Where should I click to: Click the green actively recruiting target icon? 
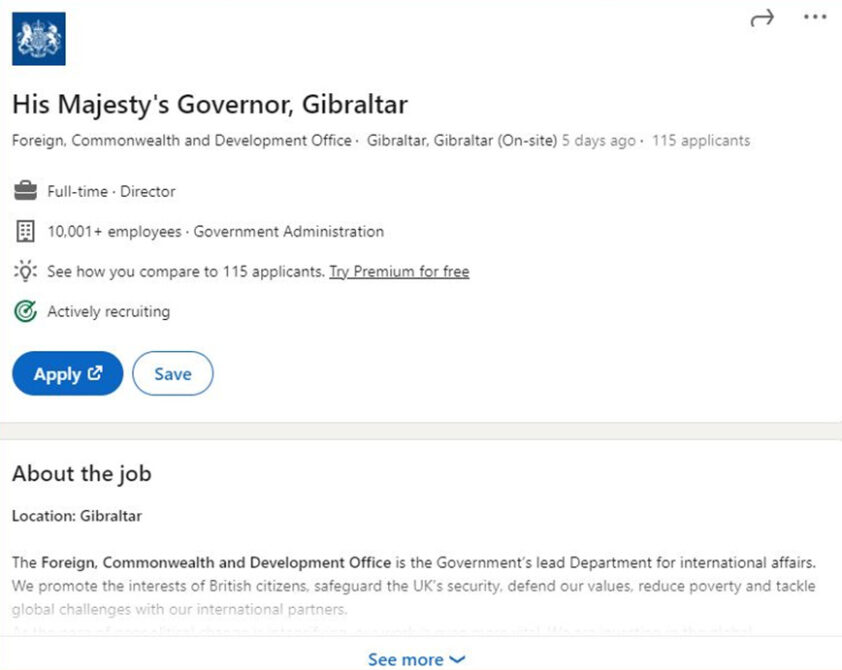[25, 311]
